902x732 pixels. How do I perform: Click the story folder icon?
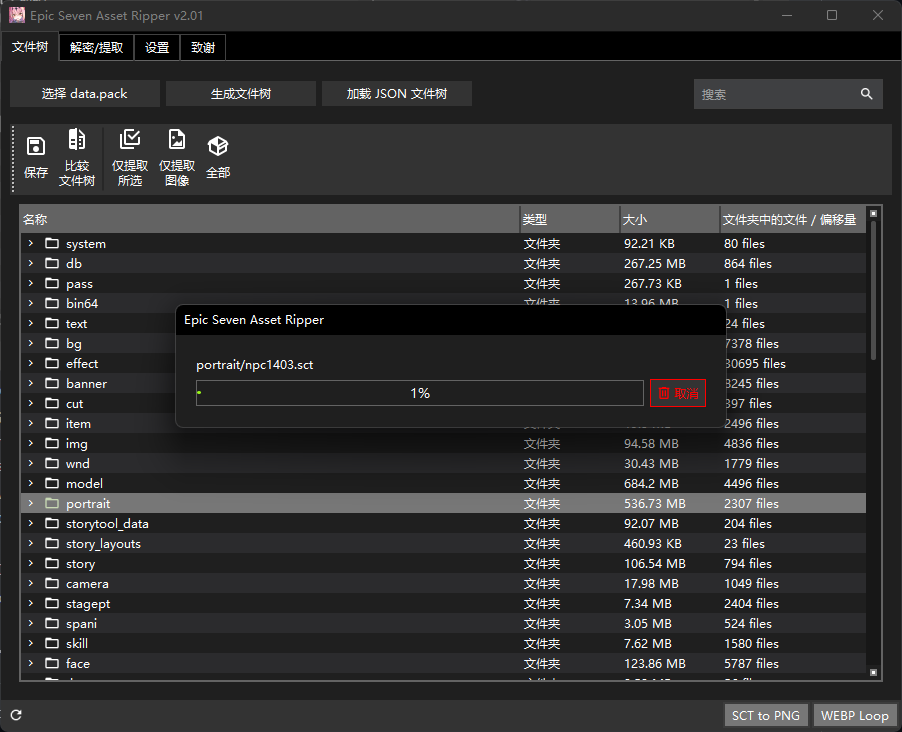click(52, 563)
